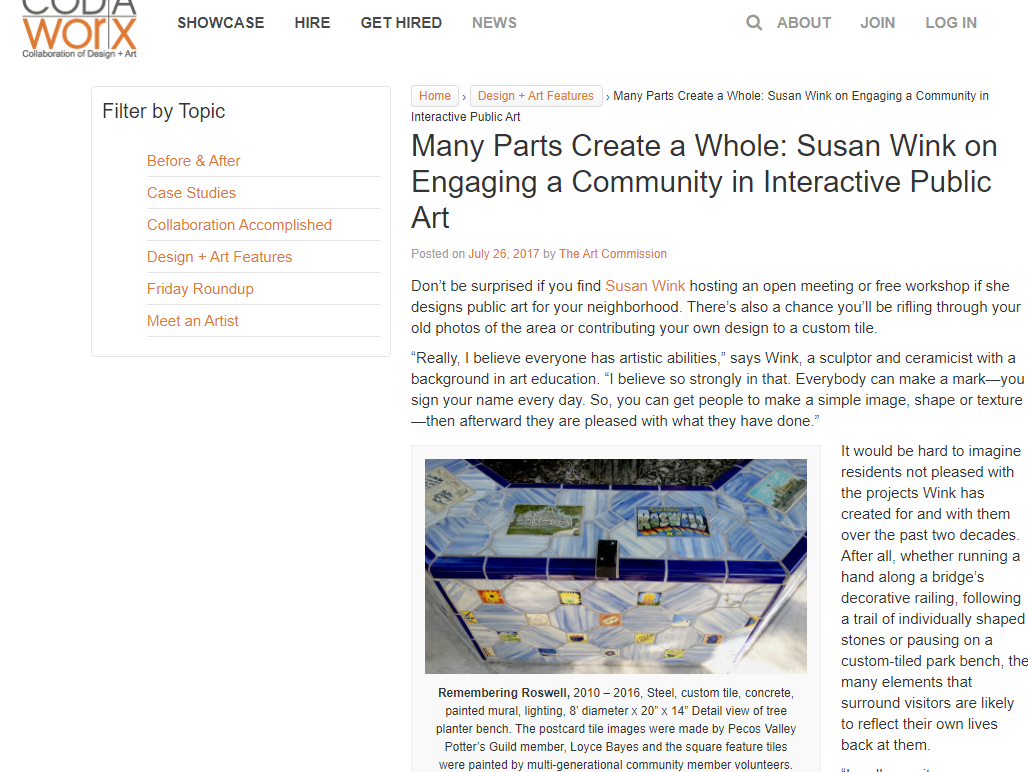Open the About page
This screenshot has height=772, width=1028.
click(804, 23)
